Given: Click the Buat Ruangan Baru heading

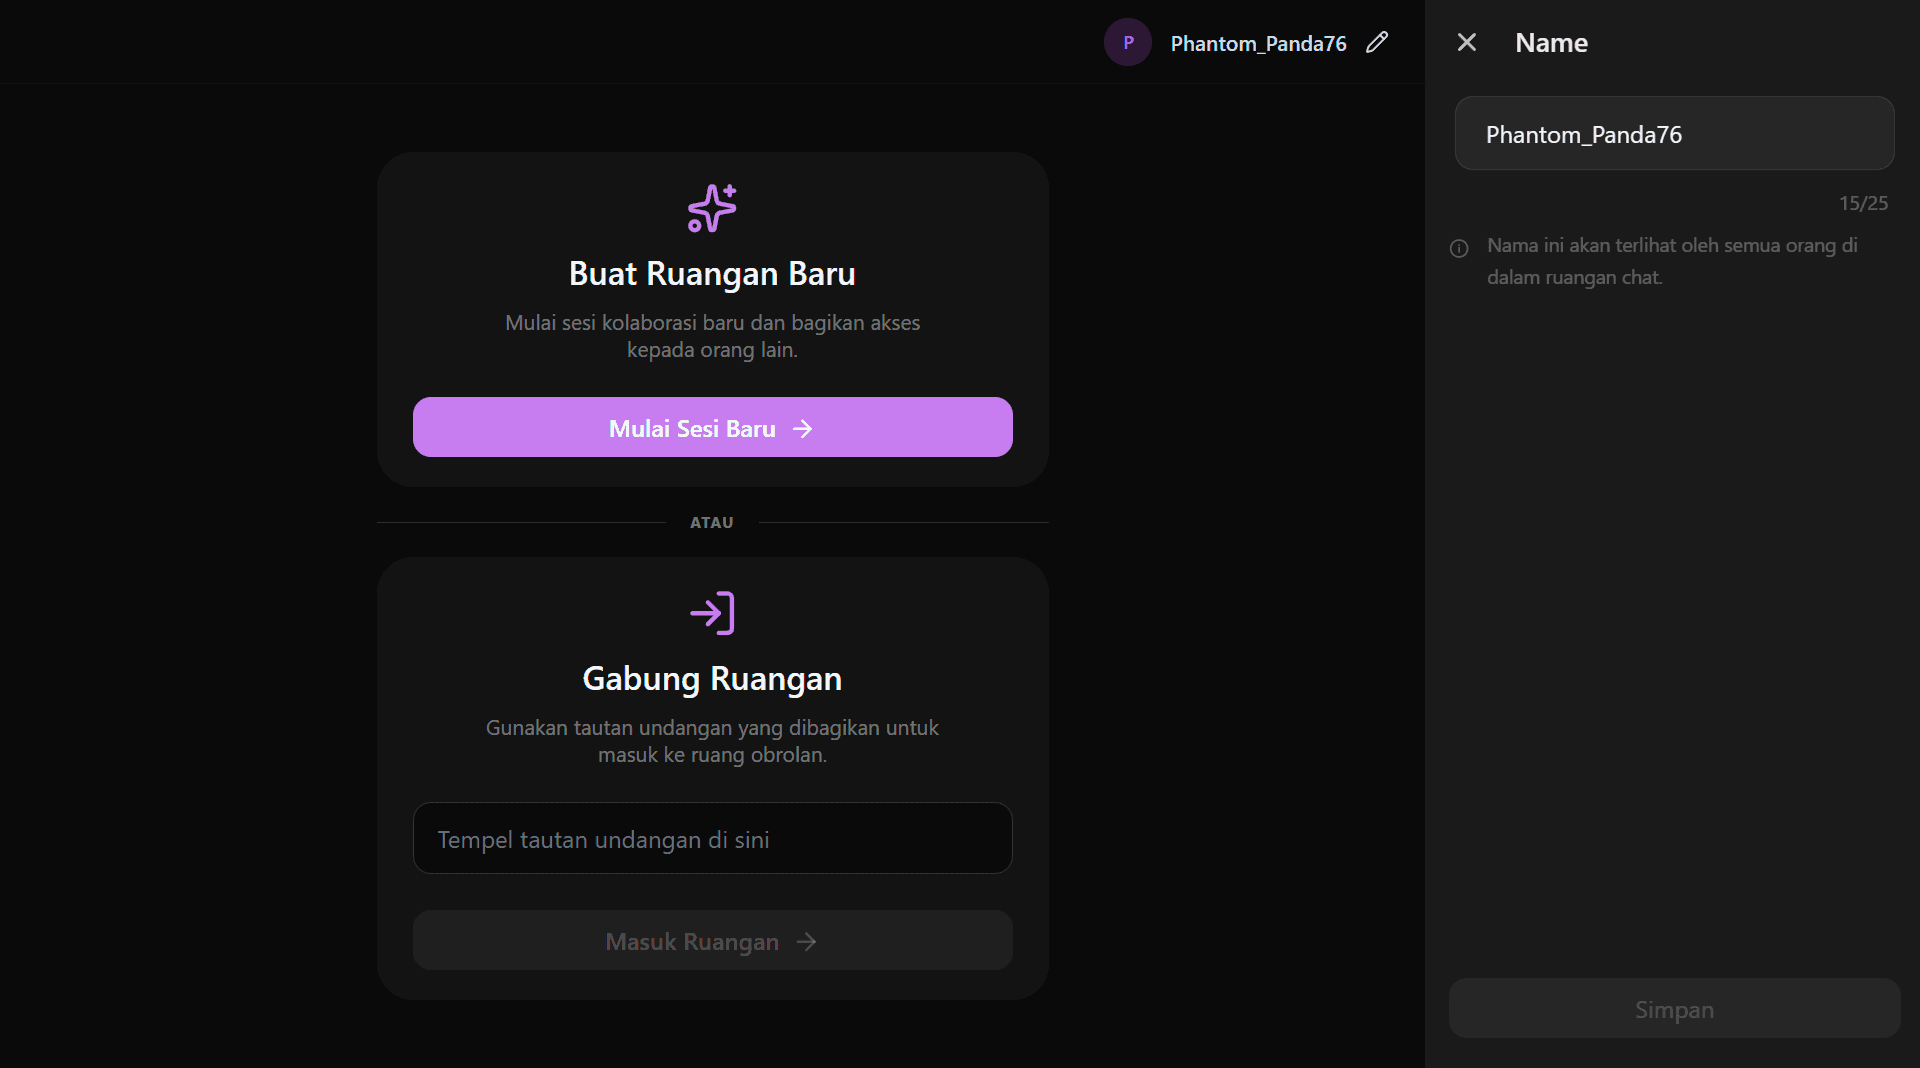Looking at the screenshot, I should pyautogui.click(x=712, y=273).
